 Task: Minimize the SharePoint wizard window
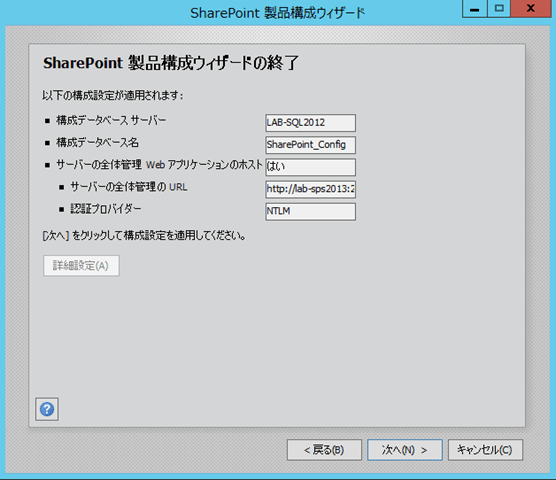click(475, 9)
